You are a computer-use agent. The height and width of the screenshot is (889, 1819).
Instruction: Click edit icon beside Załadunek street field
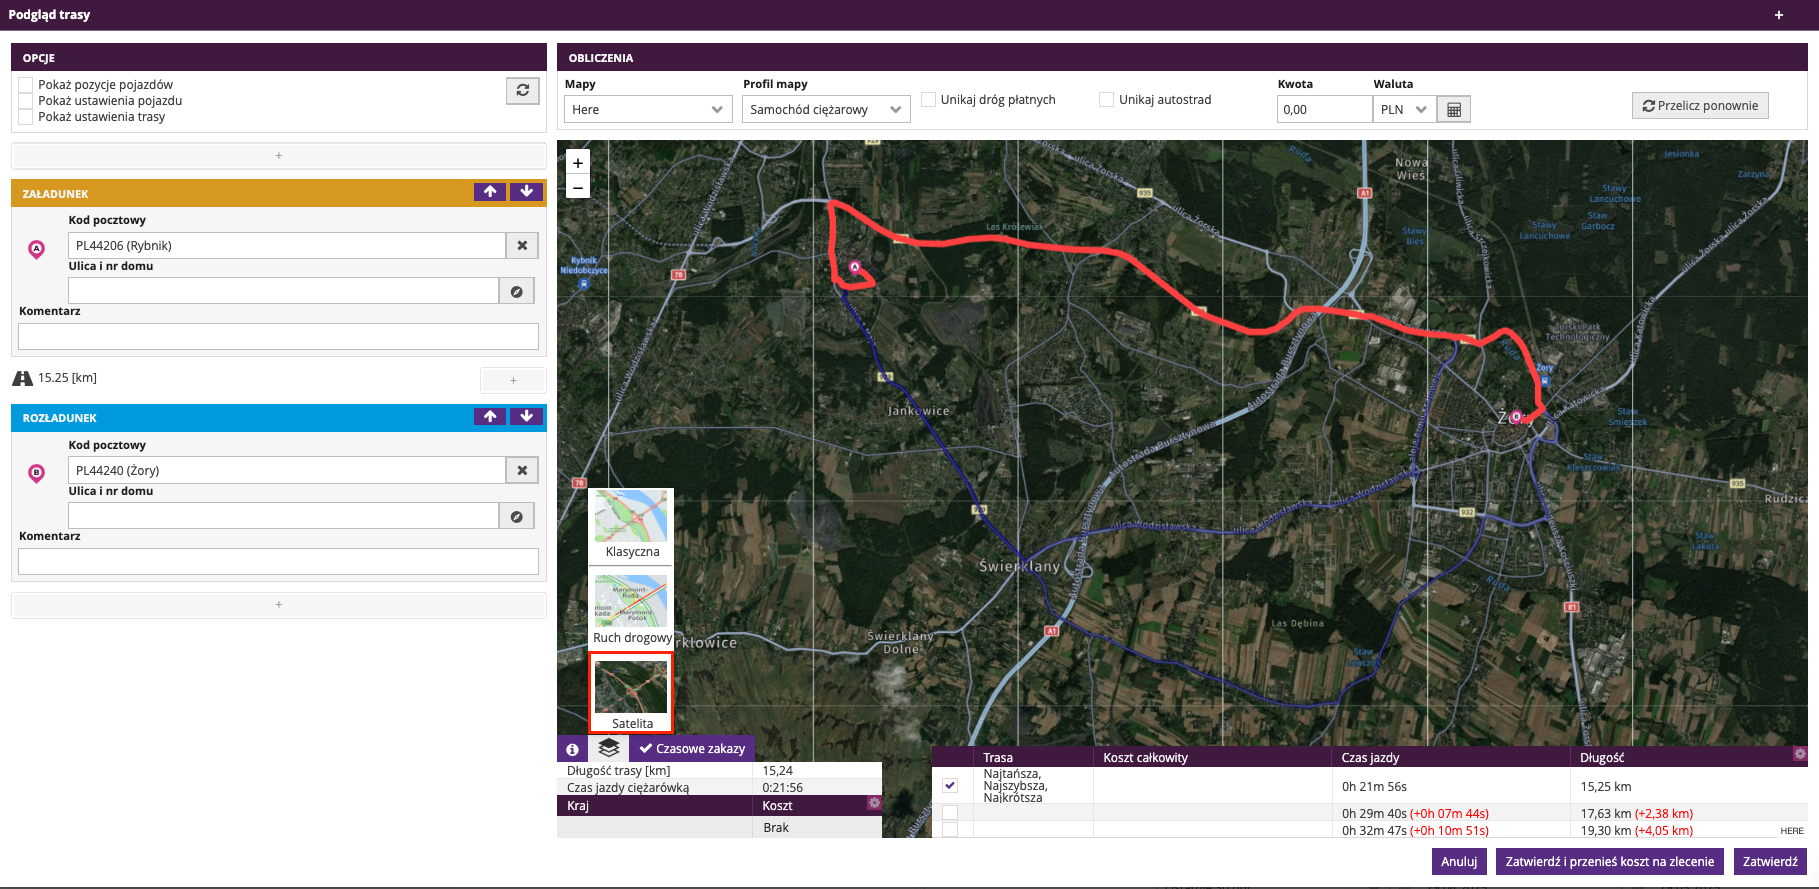(517, 291)
